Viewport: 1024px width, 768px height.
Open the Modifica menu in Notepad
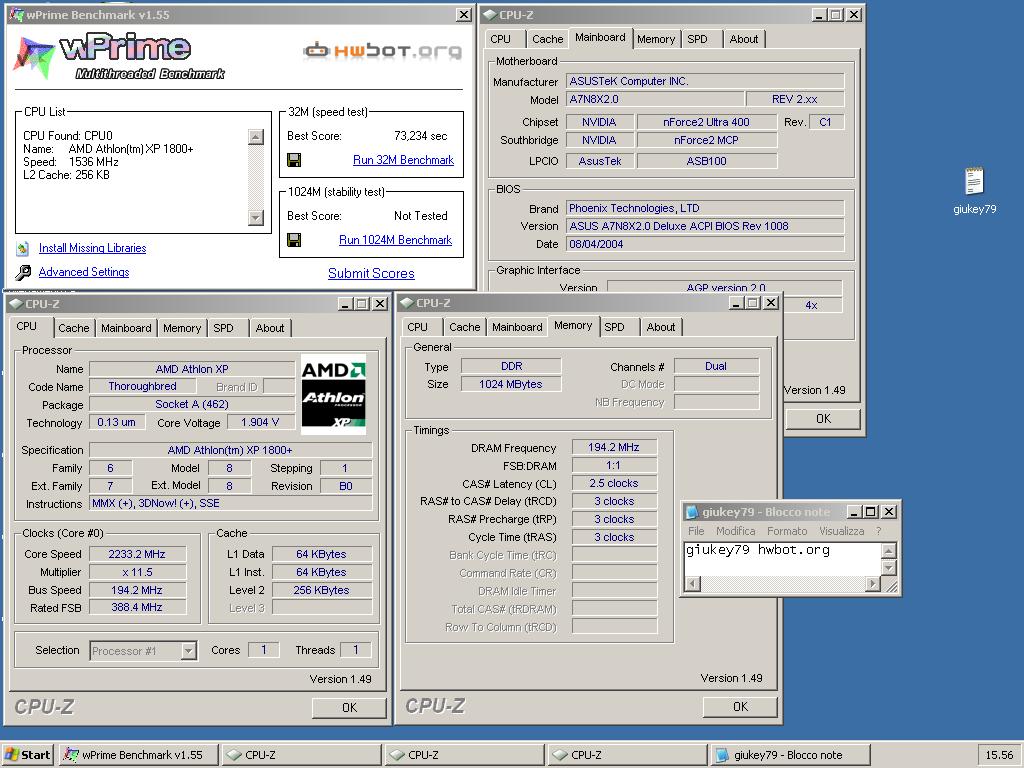(x=735, y=531)
